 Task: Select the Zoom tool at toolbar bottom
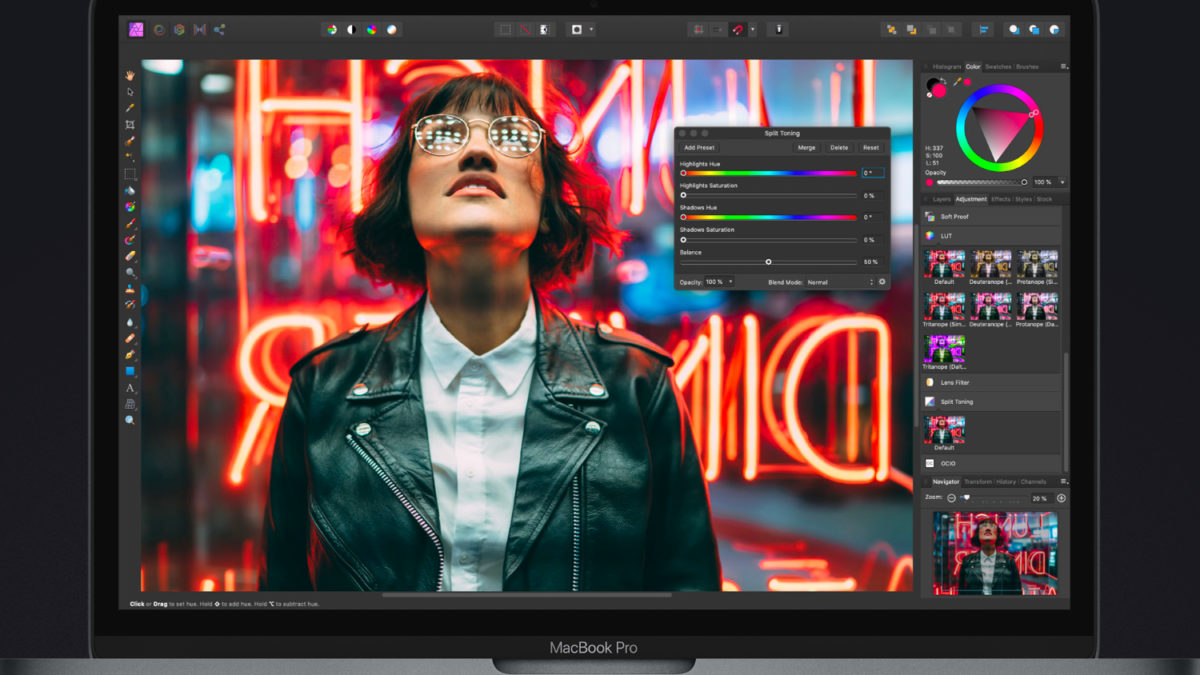point(131,419)
